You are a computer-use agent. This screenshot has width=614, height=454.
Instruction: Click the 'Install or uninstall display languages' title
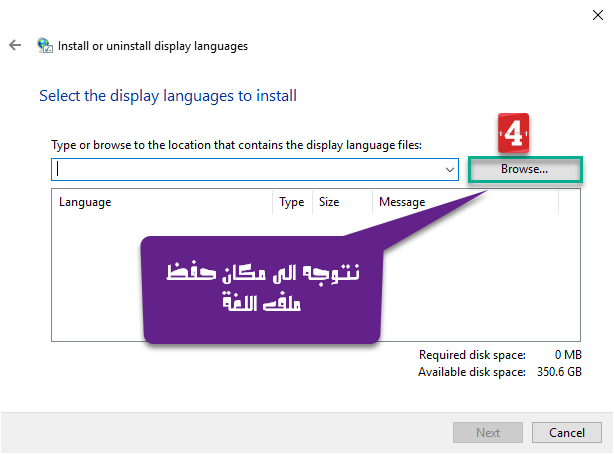pyautogui.click(x=153, y=46)
